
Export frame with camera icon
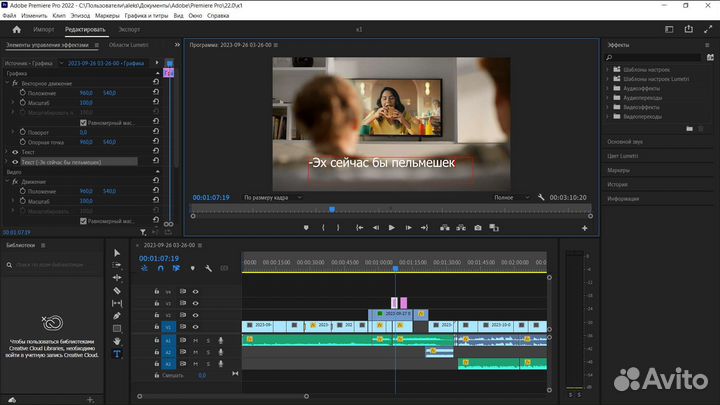tap(478, 228)
